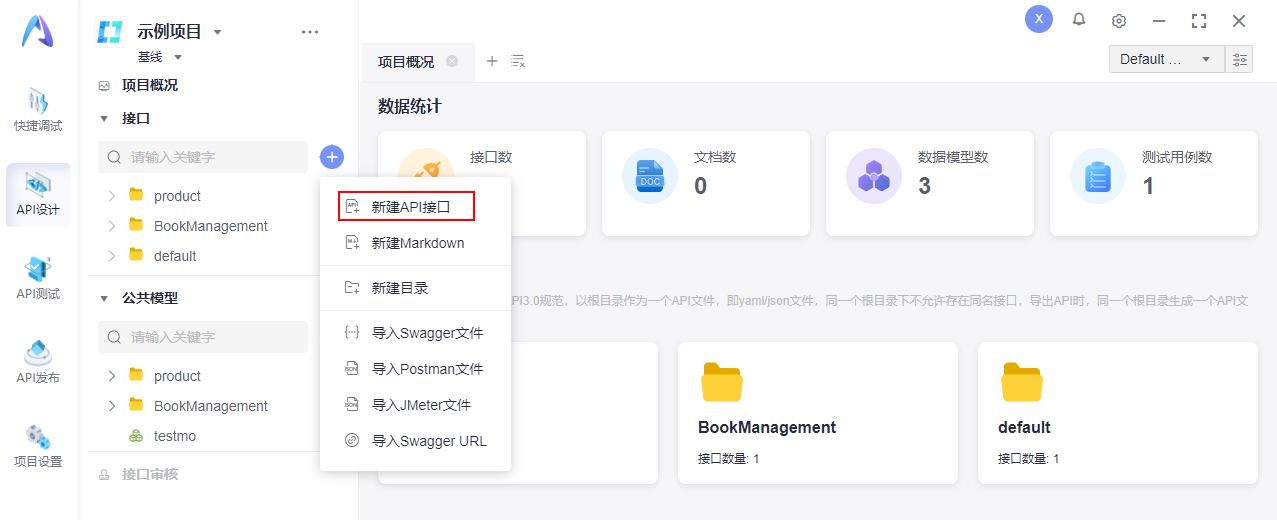Close the 项目概况 tab
The height and width of the screenshot is (520, 1277).
[452, 61]
